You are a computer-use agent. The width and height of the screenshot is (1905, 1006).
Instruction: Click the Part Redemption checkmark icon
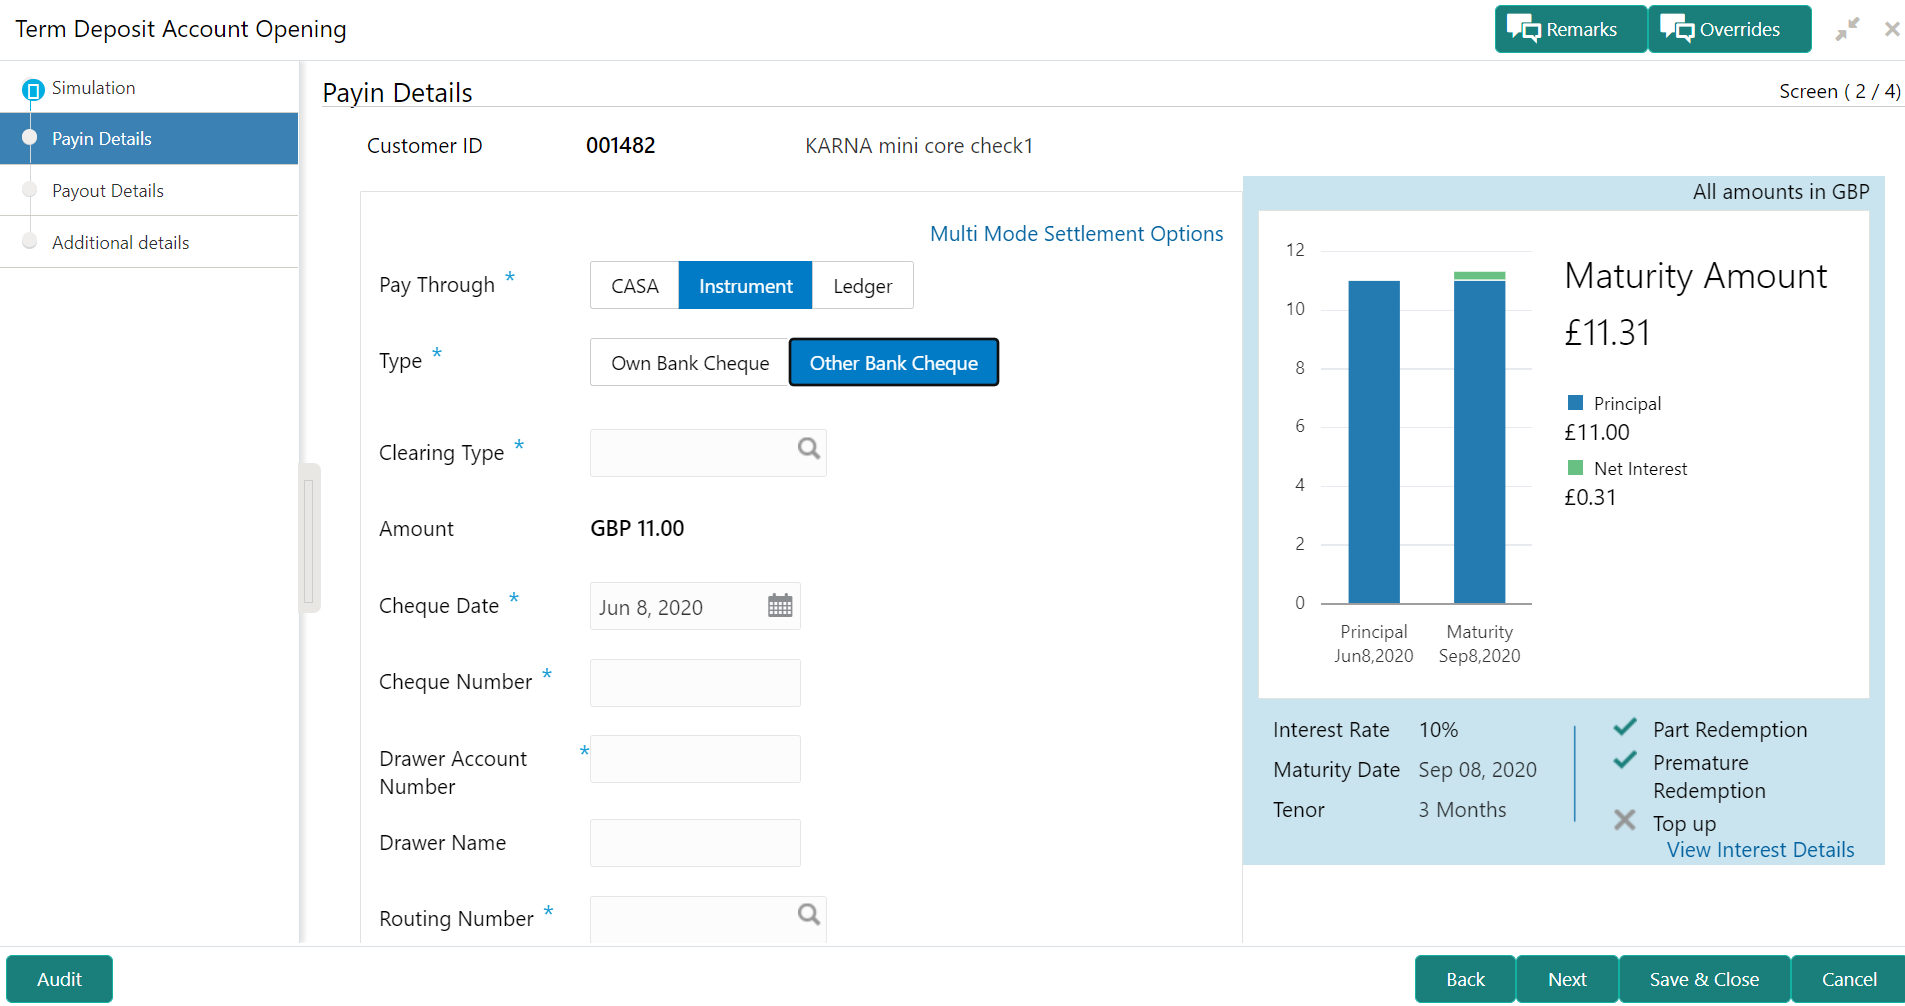pos(1625,727)
